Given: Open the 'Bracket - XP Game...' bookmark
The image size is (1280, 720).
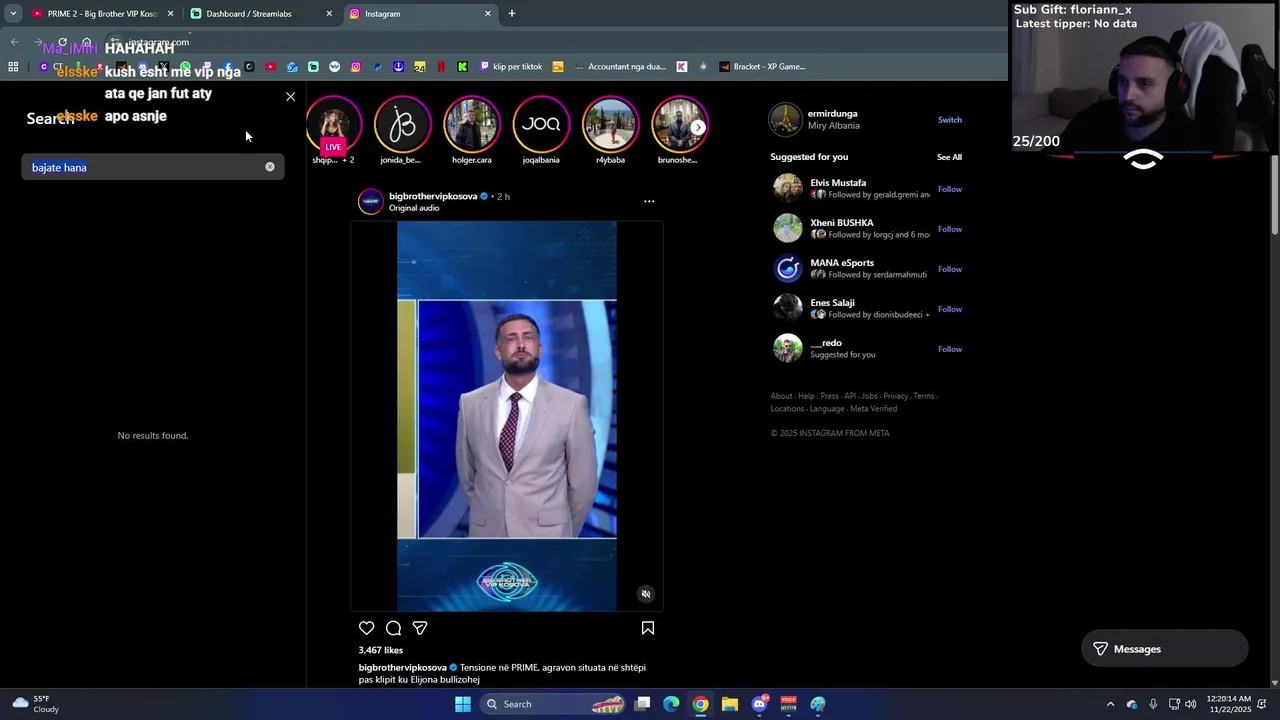Looking at the screenshot, I should (762, 67).
